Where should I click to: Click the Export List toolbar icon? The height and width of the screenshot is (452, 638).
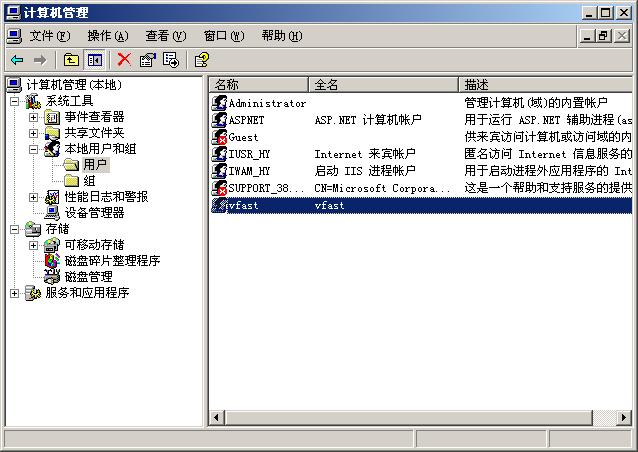click(171, 60)
